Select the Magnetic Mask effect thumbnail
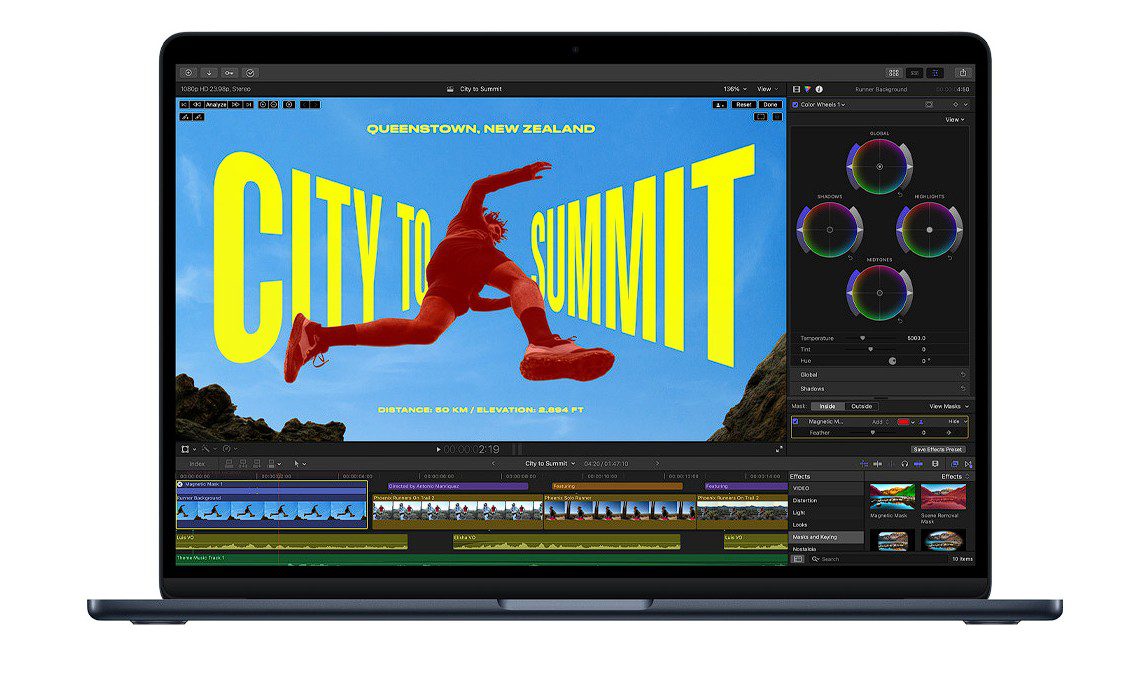 pos(888,497)
